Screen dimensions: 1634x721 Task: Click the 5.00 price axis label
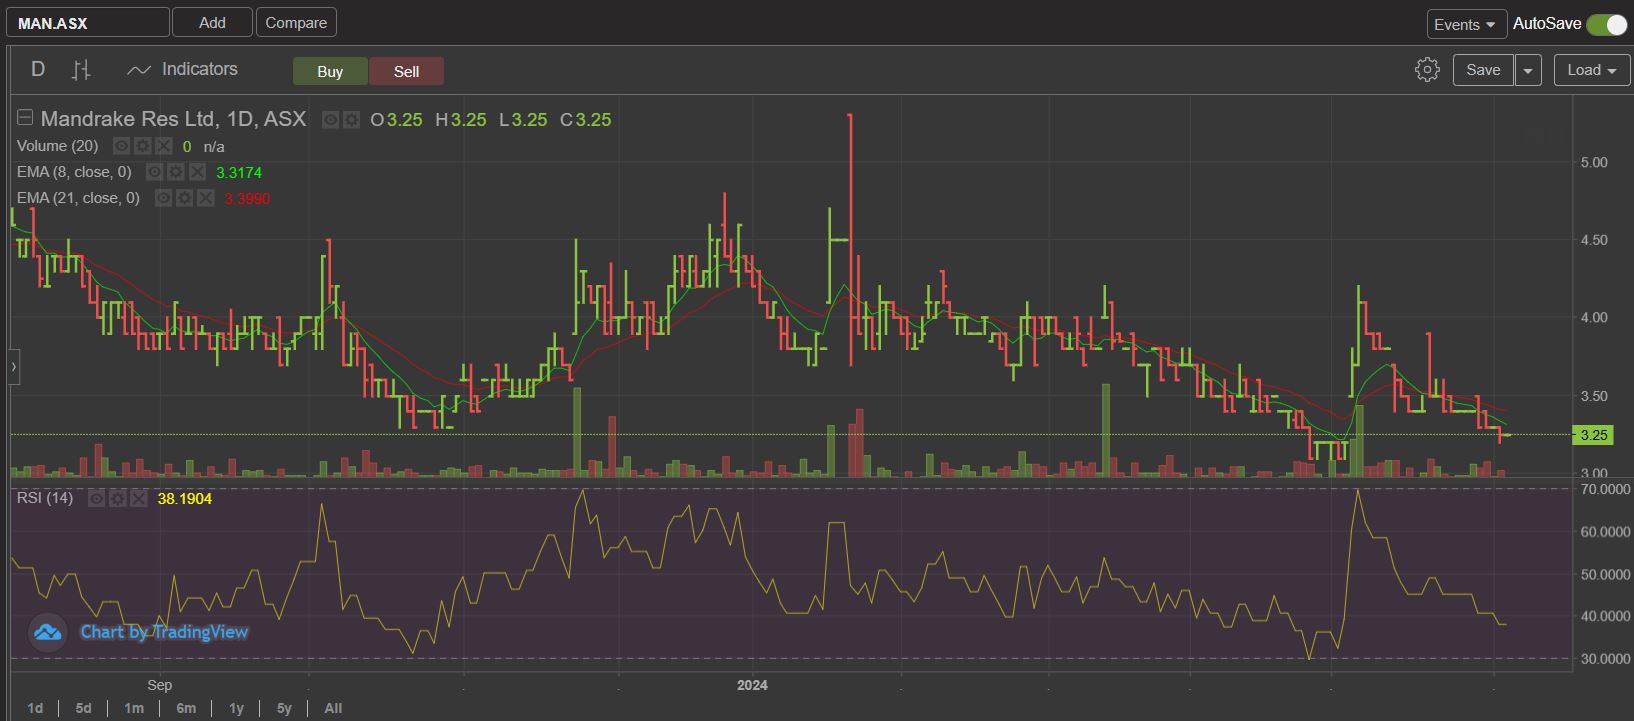(1594, 162)
